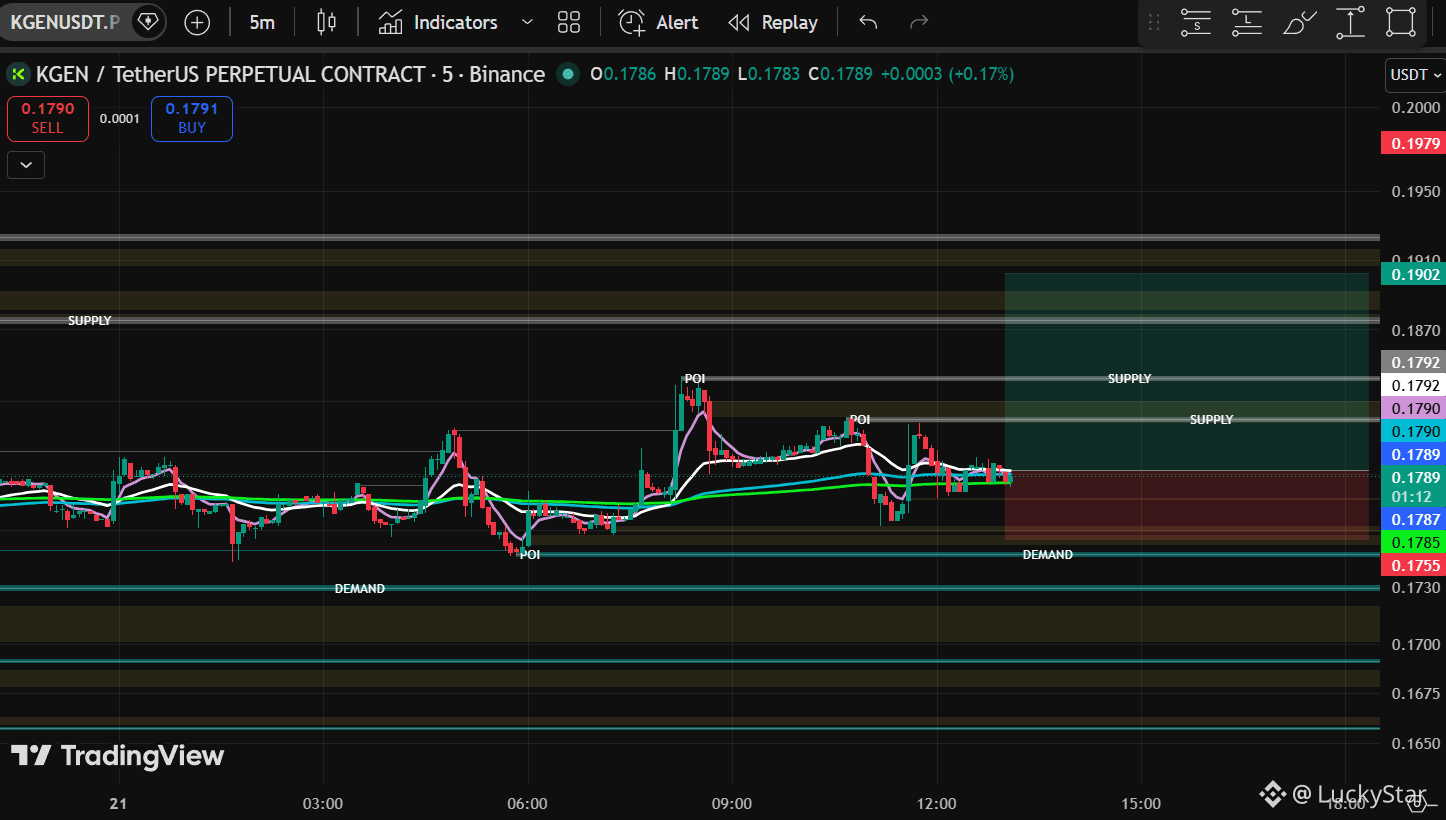
Task: Click the gray 0.1792 price label
Action: 1416,362
